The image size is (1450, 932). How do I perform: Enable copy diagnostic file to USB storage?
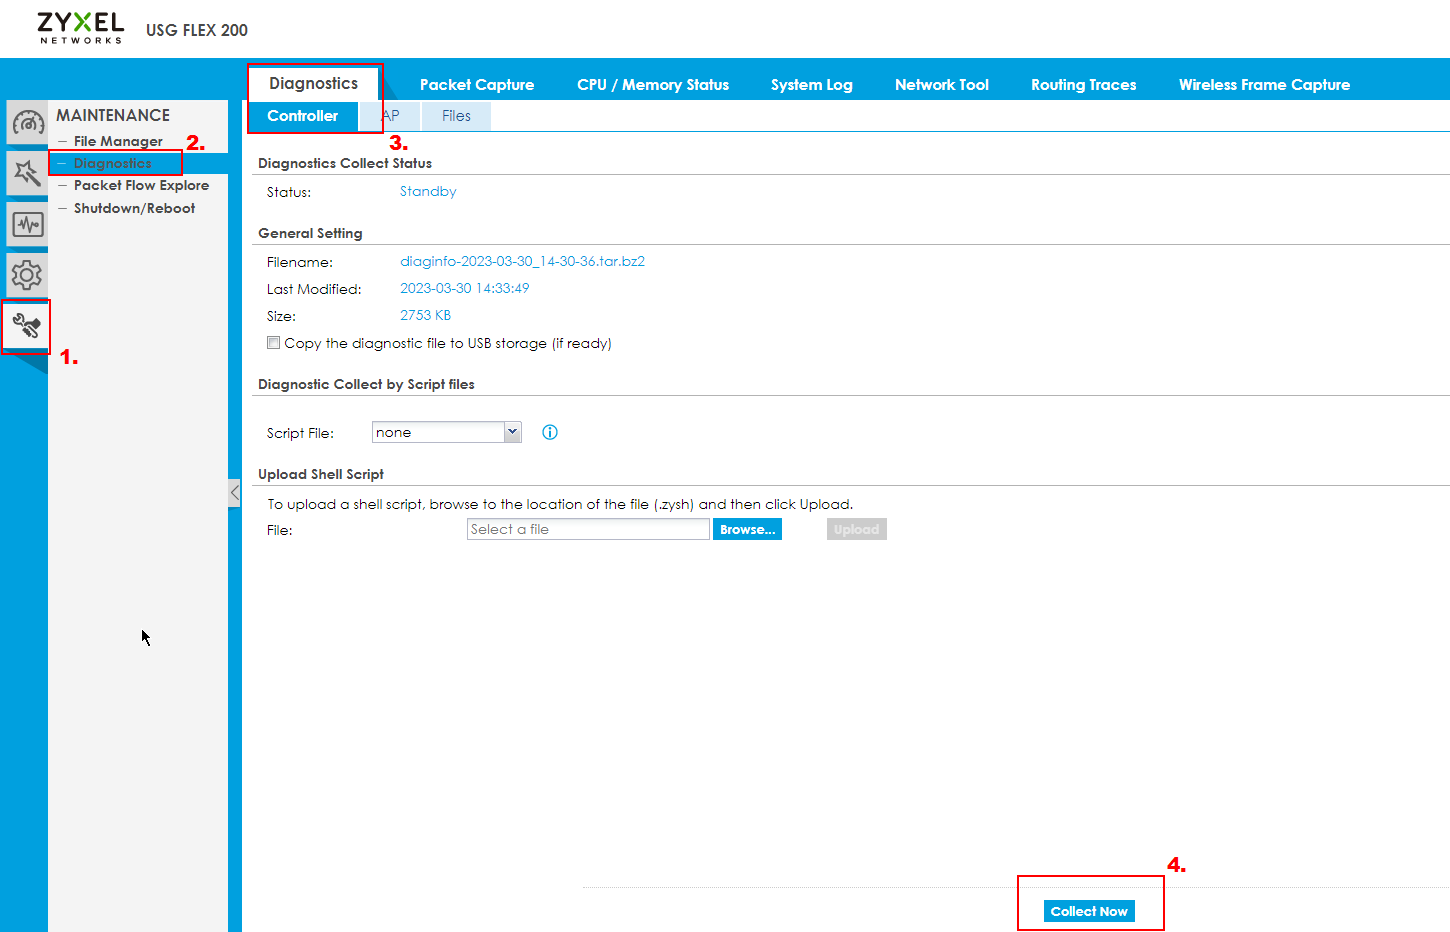[273, 343]
